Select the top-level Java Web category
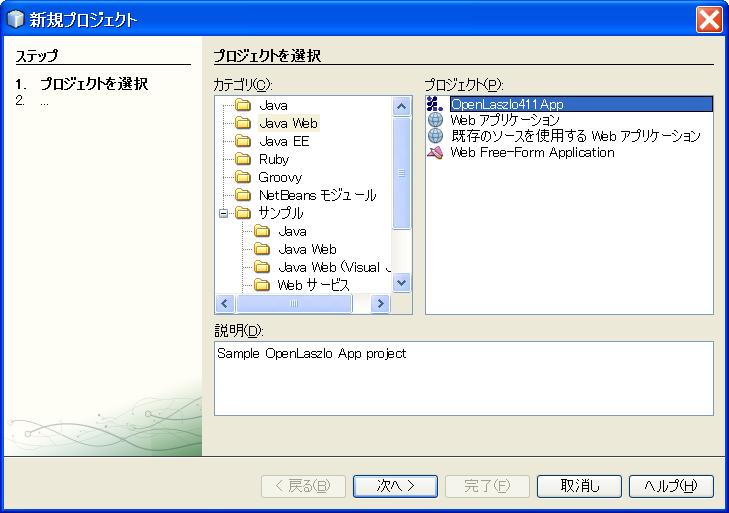Screen dimensions: 729x513 (288, 123)
